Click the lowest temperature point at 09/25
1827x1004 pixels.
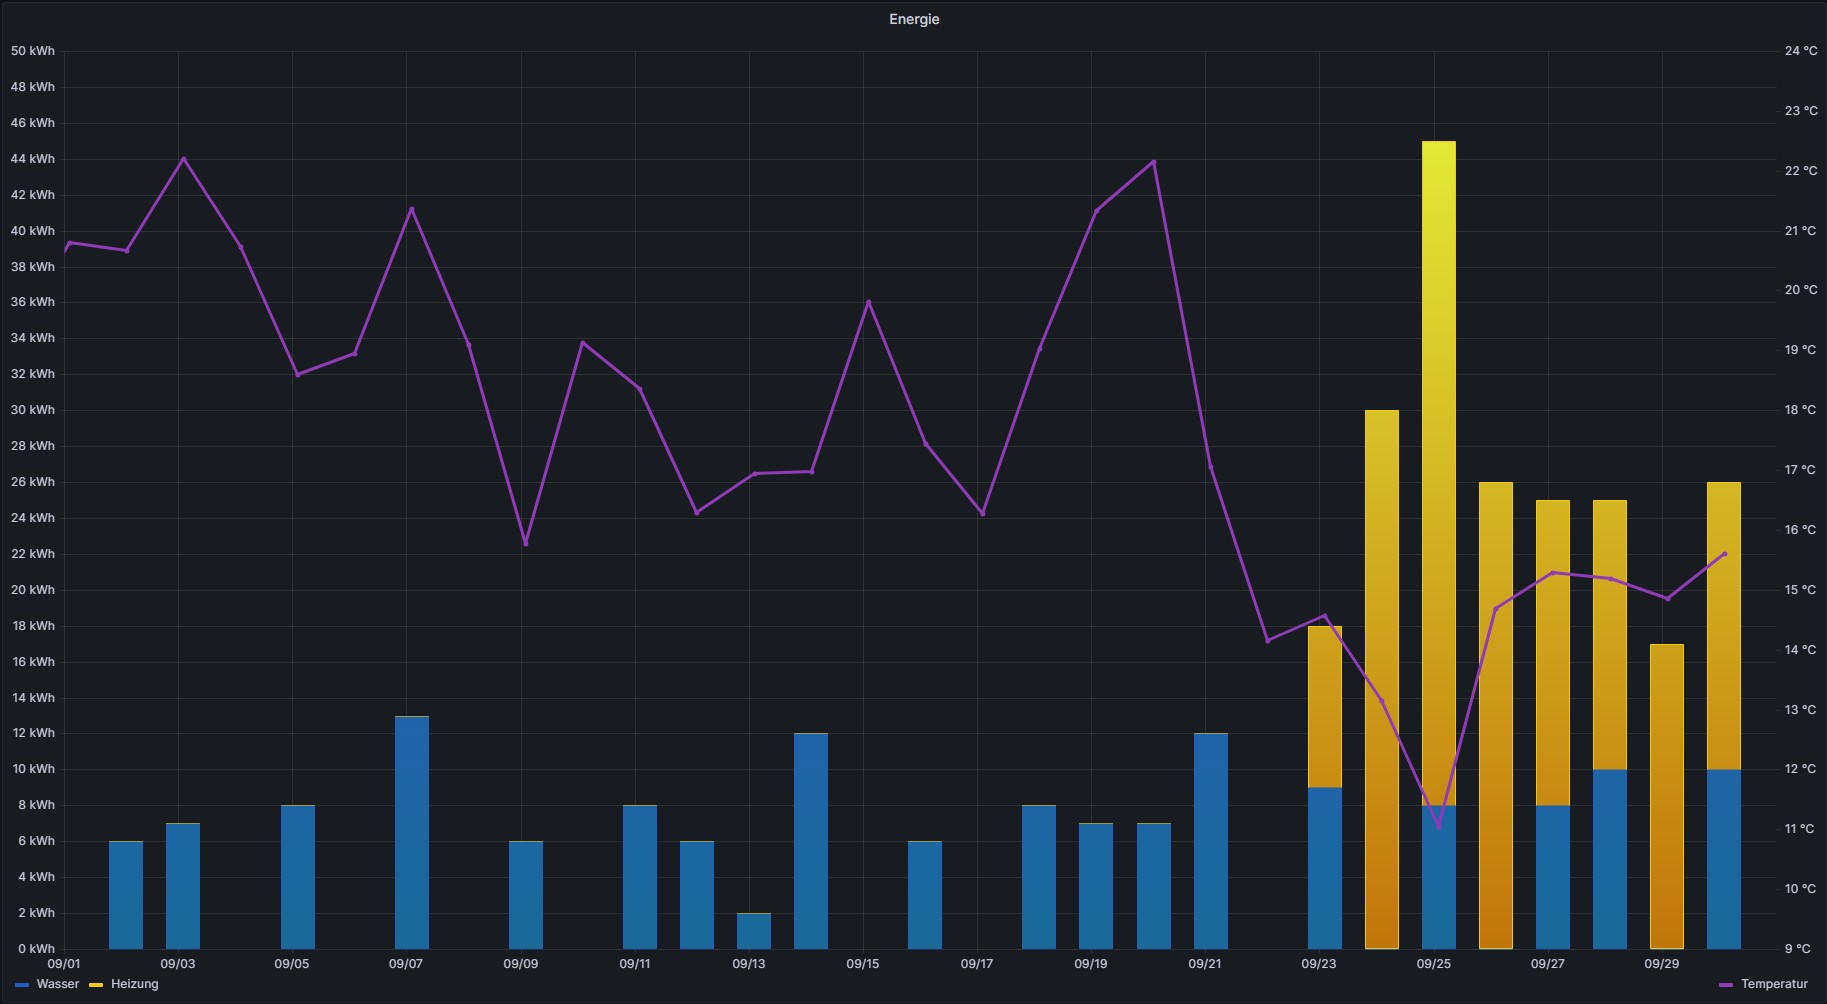[x=1438, y=827]
